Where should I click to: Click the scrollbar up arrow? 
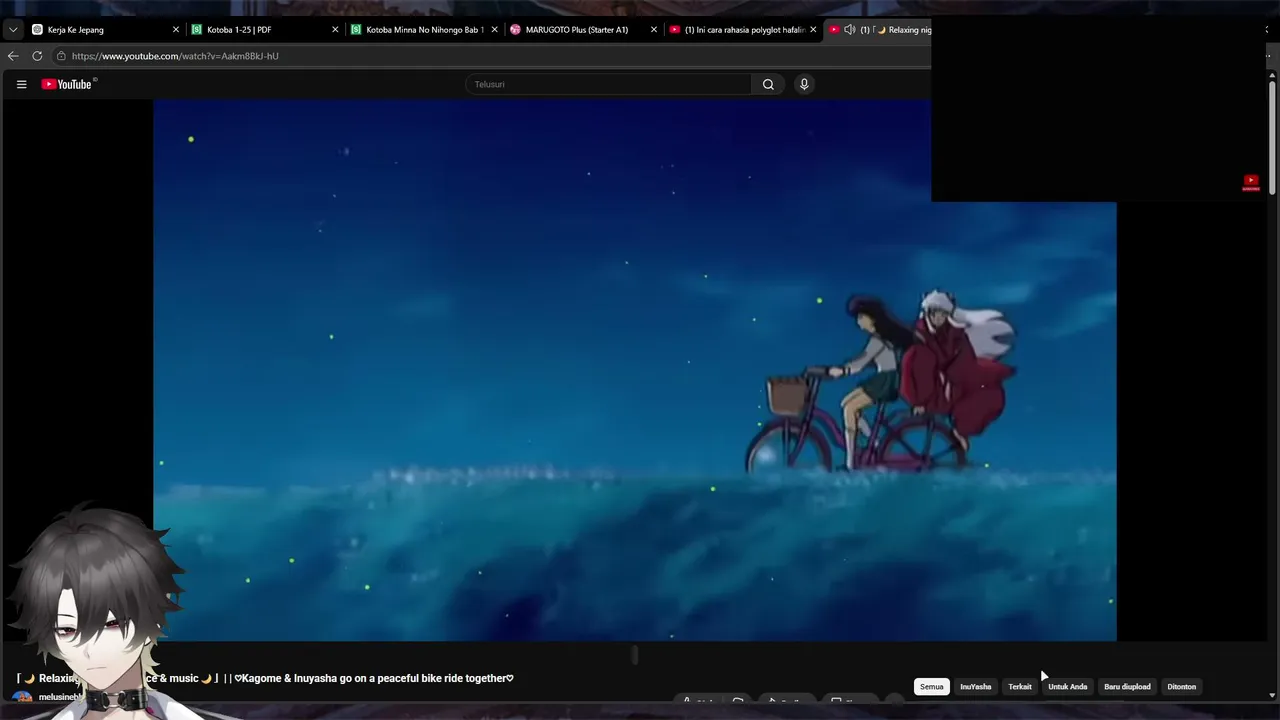(1272, 76)
